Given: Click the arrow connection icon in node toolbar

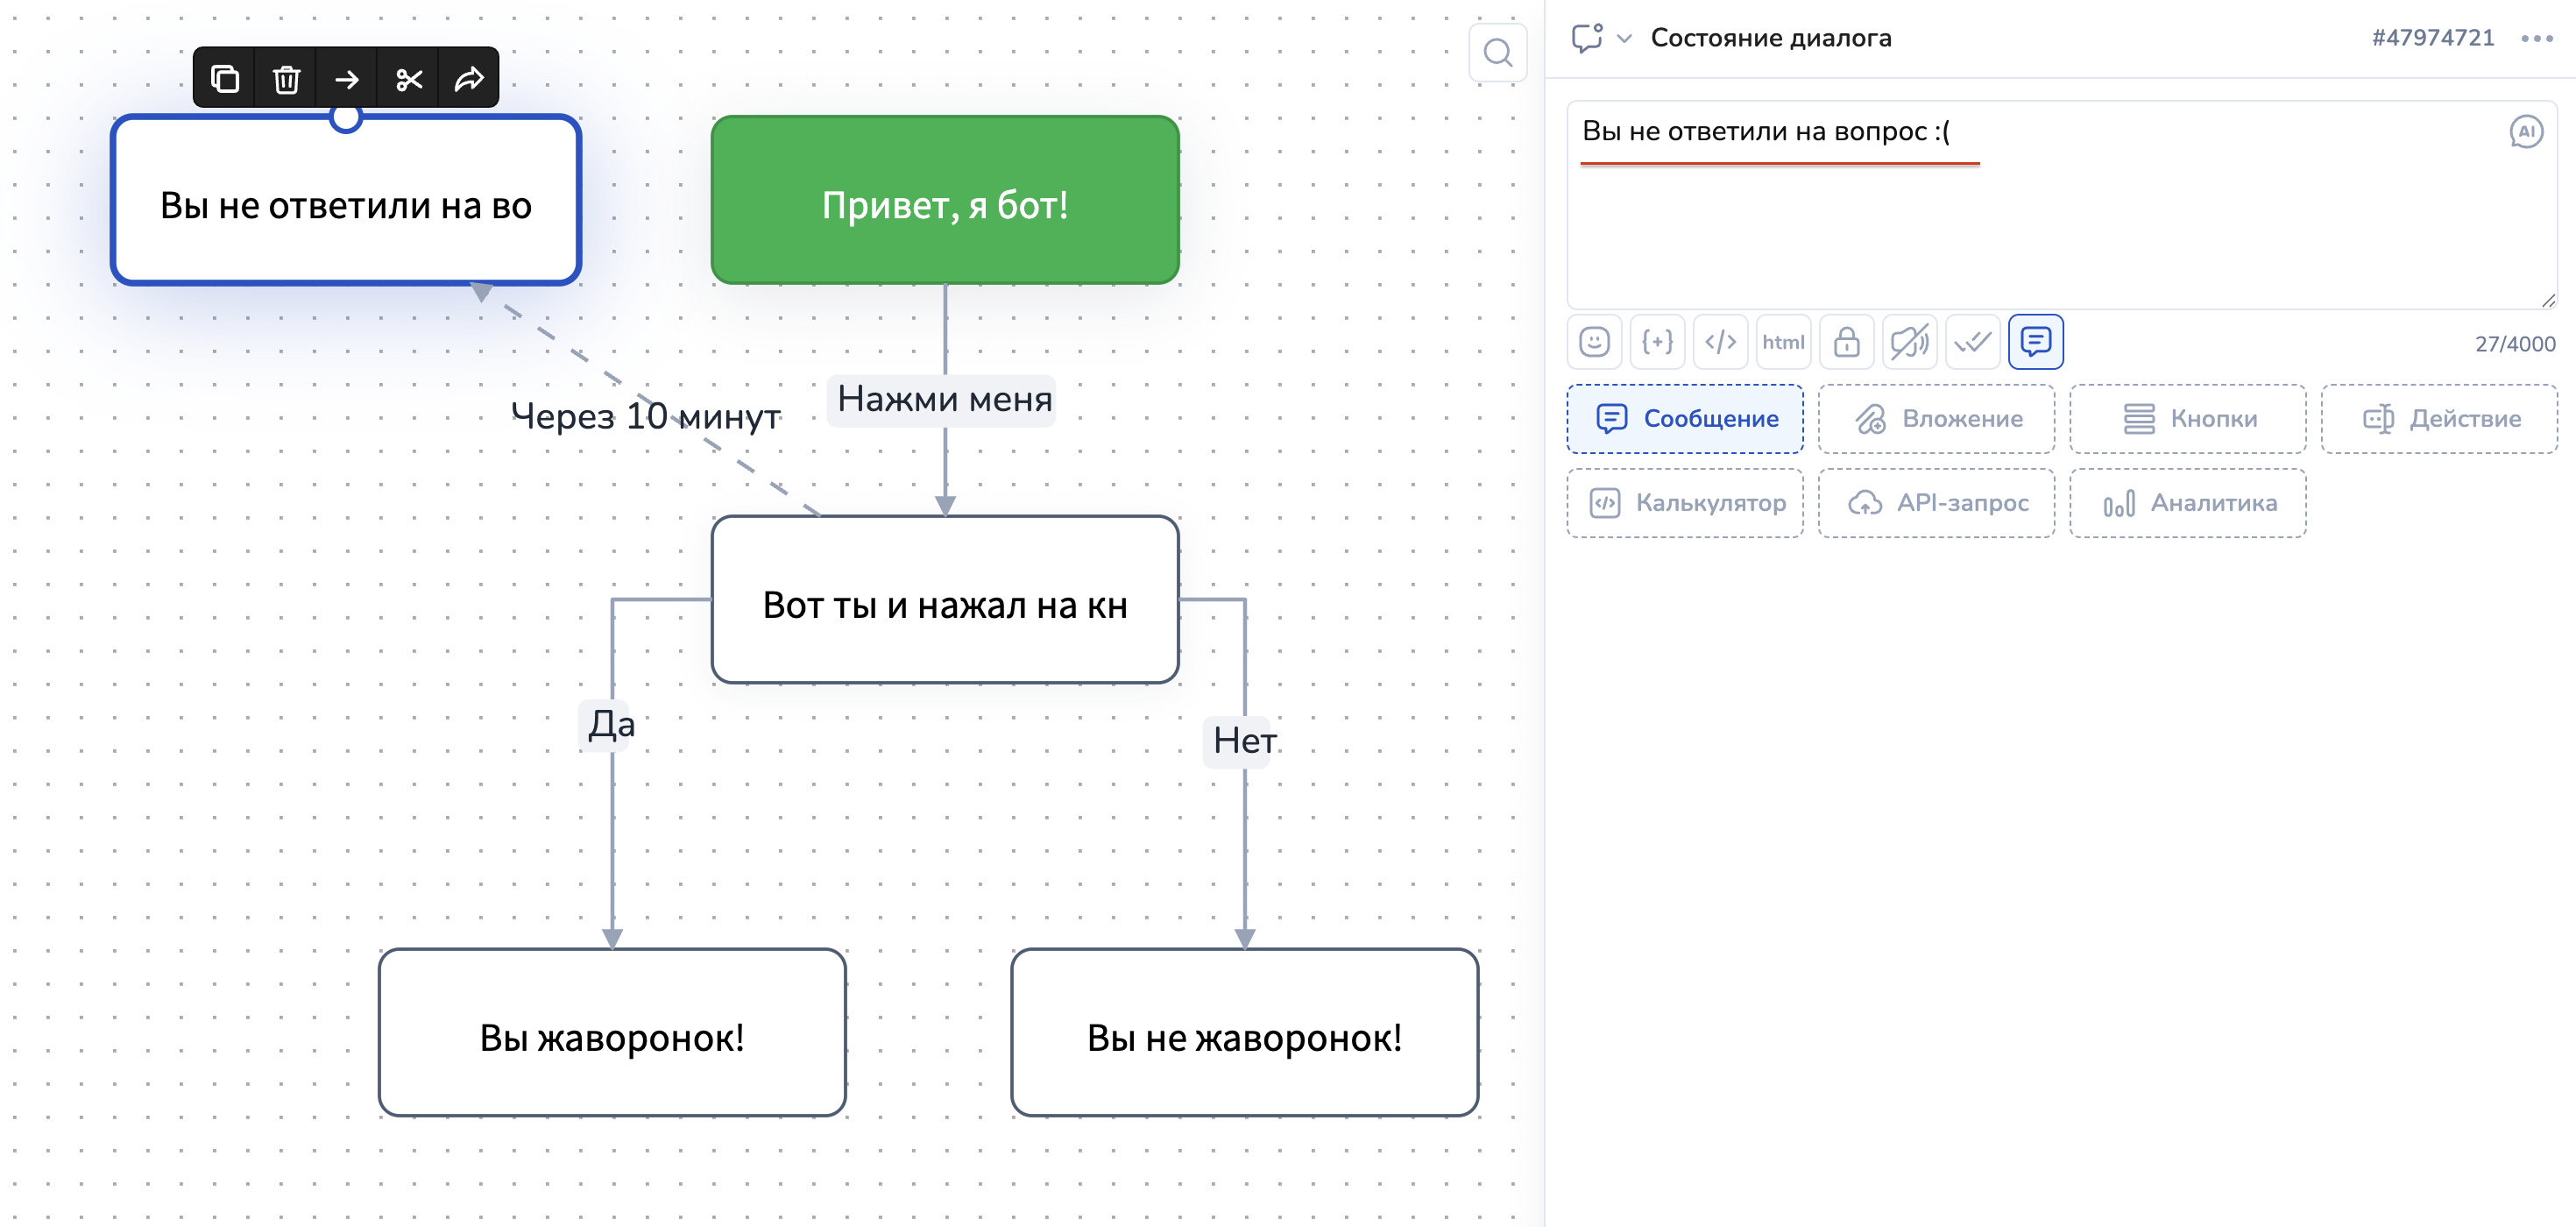Looking at the screenshot, I should 347,78.
